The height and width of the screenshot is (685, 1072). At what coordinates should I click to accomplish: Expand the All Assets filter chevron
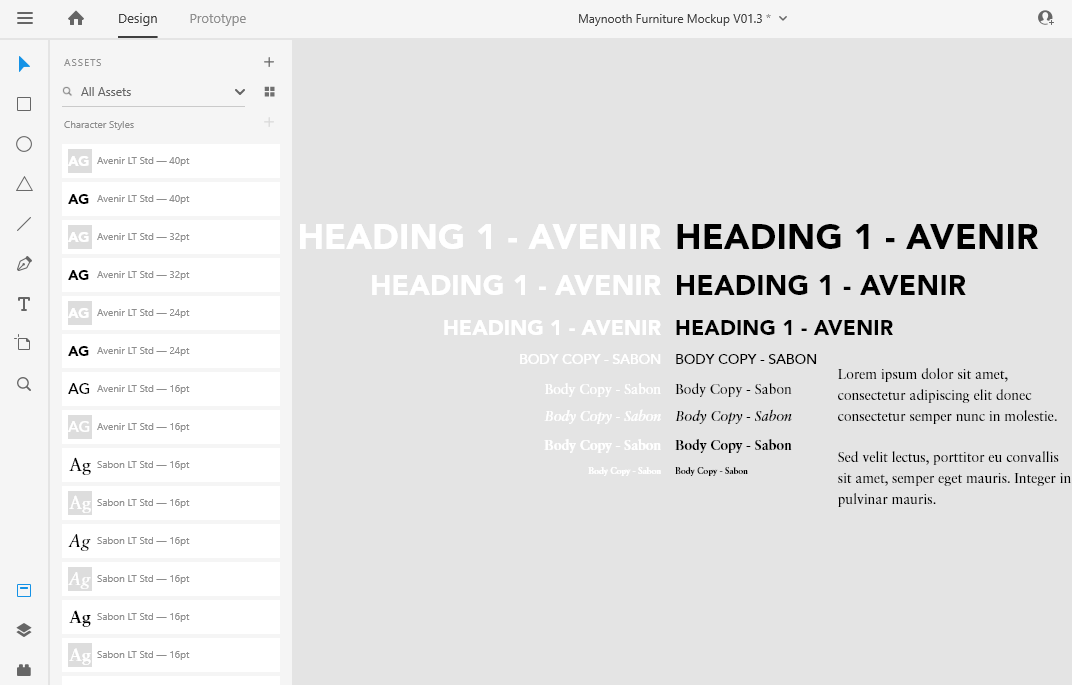point(239,92)
